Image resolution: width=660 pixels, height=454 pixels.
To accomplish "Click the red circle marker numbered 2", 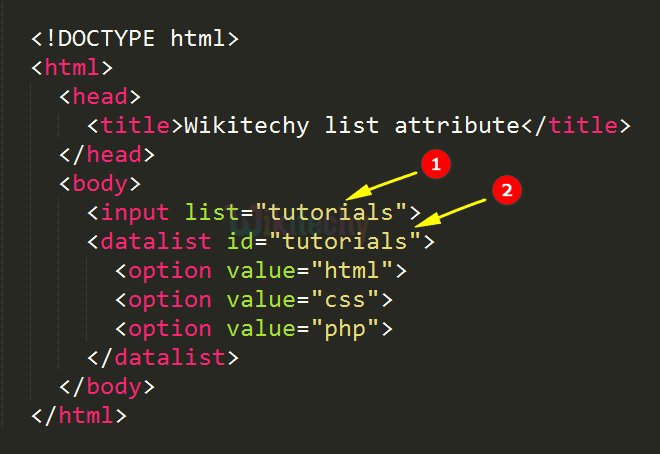I will tap(507, 191).
